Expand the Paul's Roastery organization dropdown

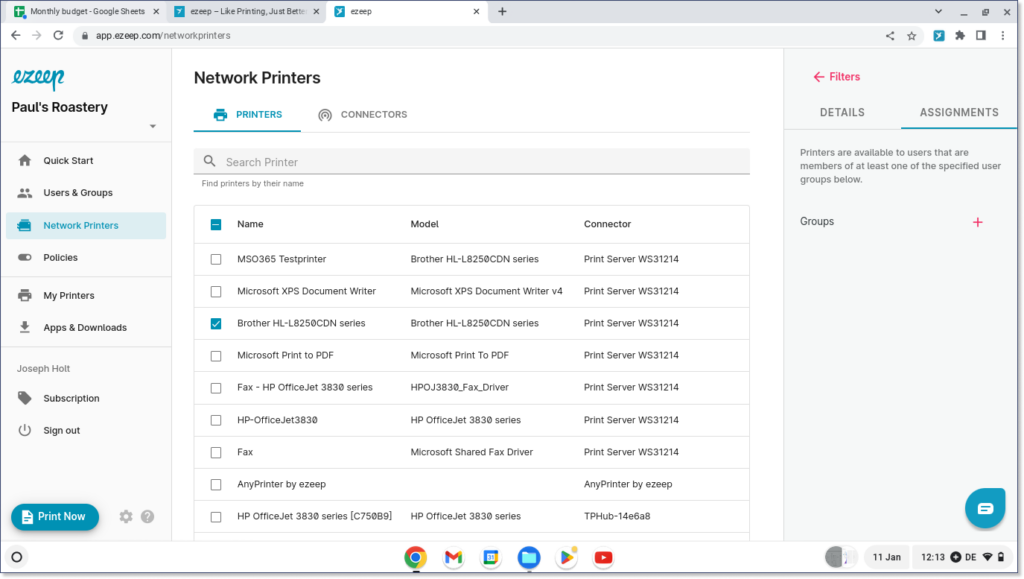click(153, 126)
